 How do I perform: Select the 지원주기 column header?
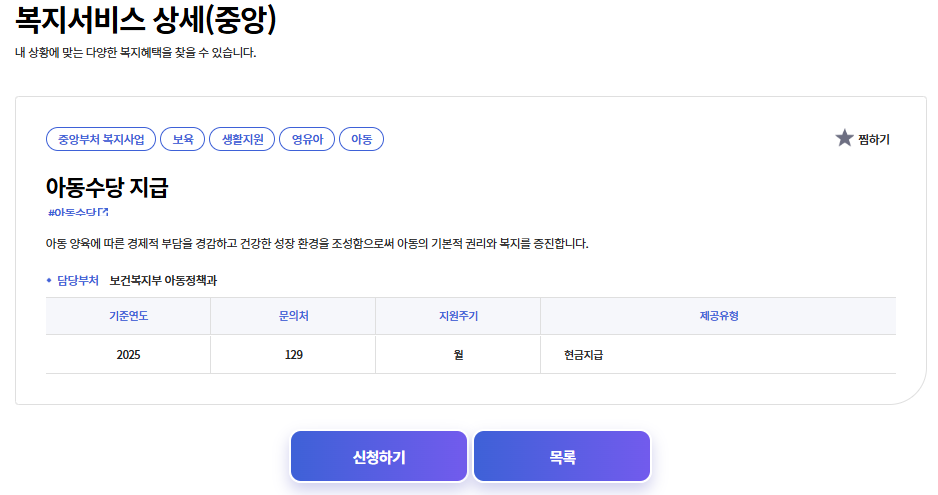[x=458, y=316]
